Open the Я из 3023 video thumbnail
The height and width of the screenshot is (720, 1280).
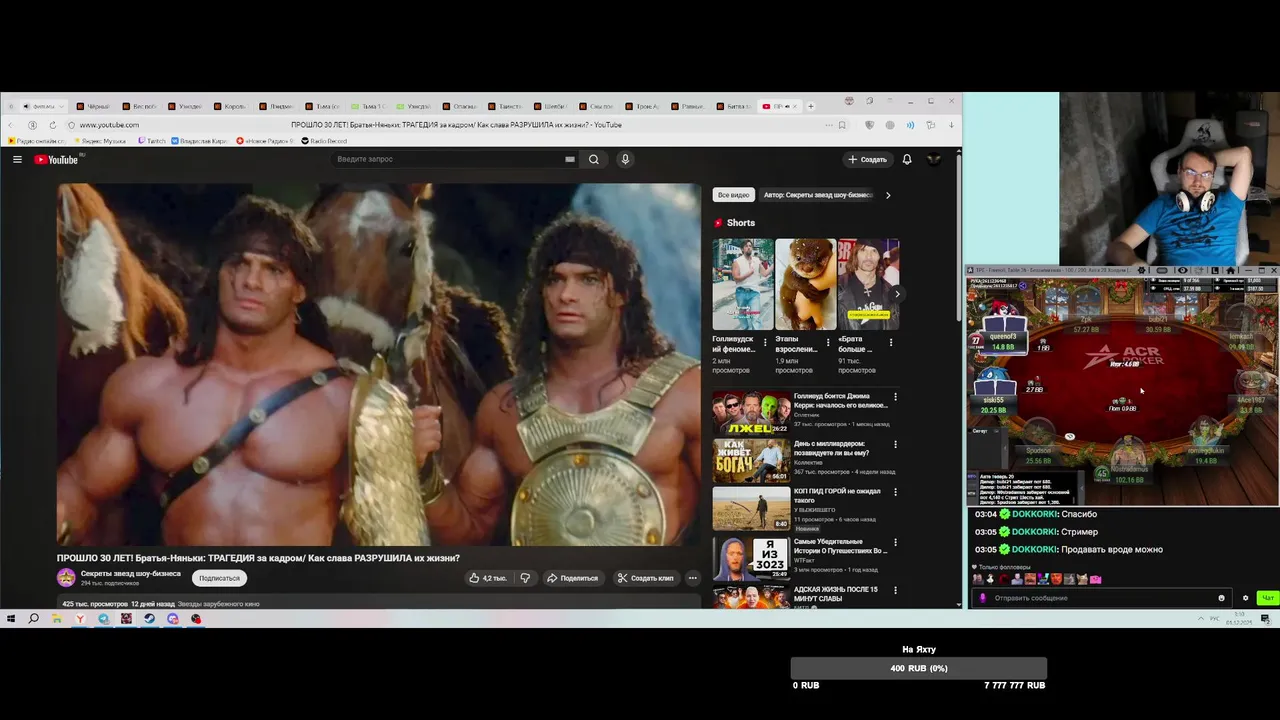(751, 558)
